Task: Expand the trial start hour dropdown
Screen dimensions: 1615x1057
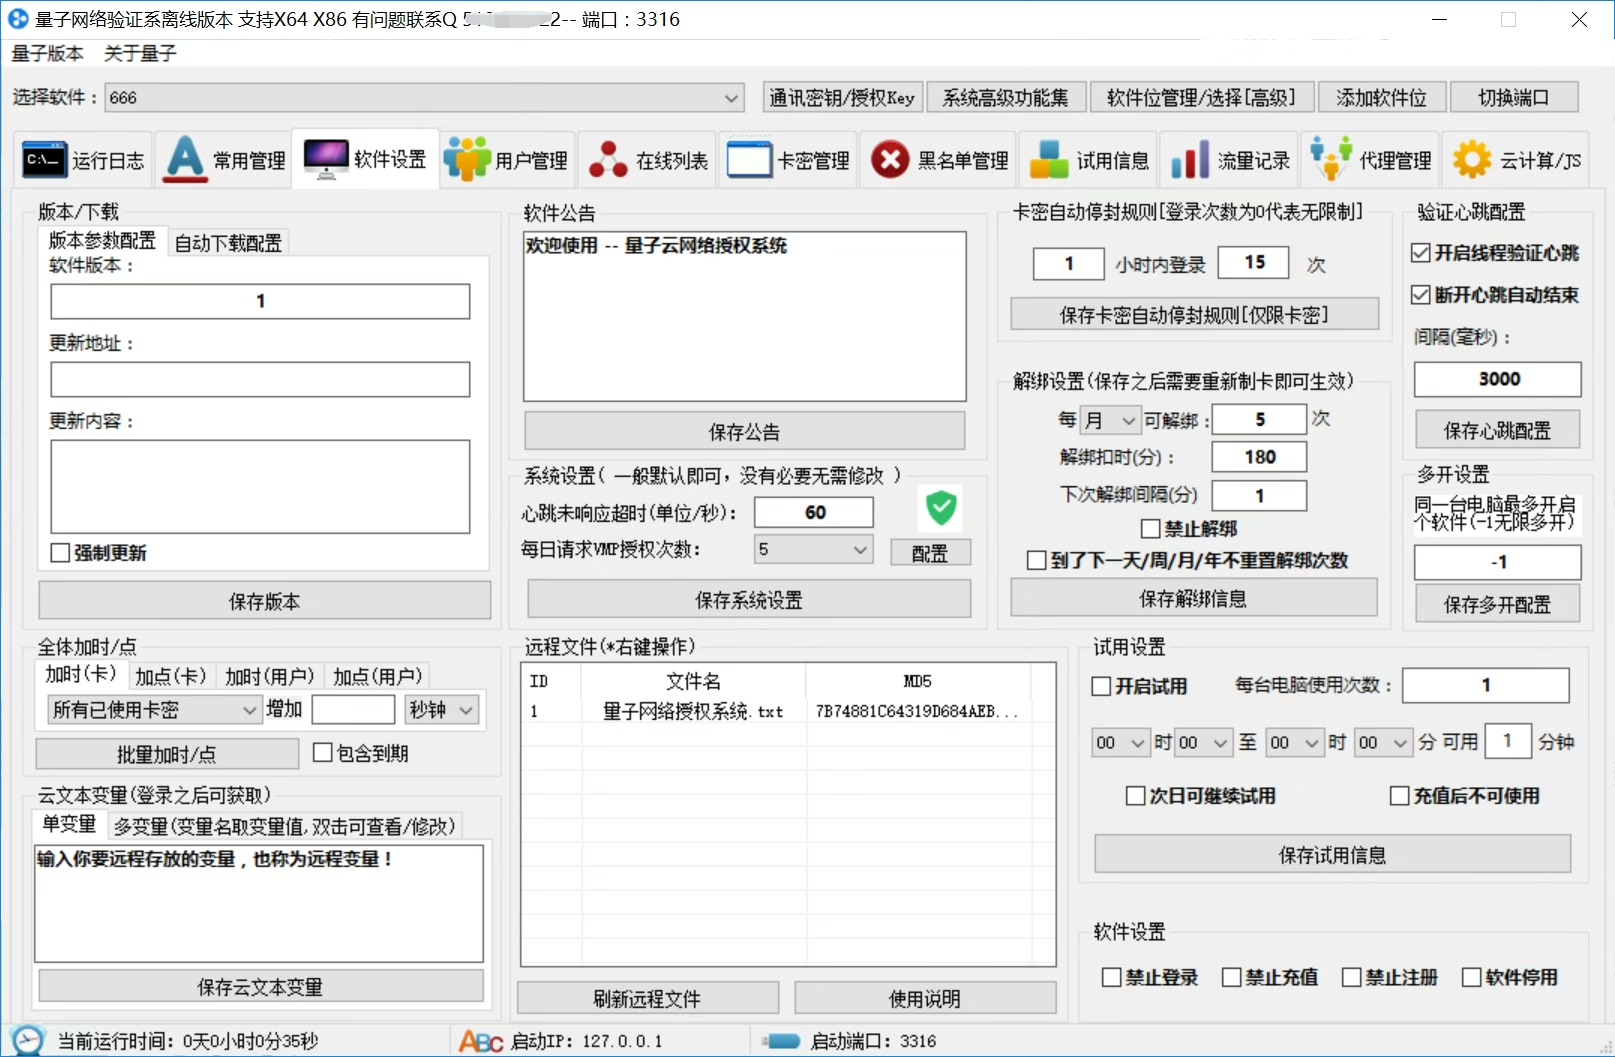Action: 1120,742
